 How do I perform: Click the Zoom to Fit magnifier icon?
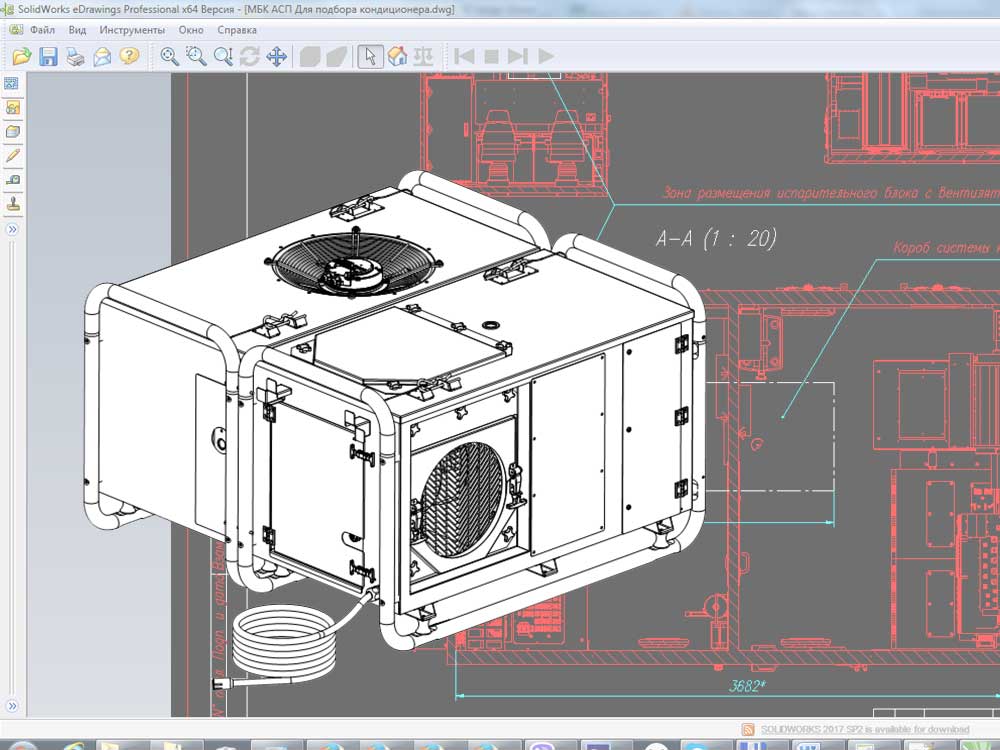pos(170,56)
